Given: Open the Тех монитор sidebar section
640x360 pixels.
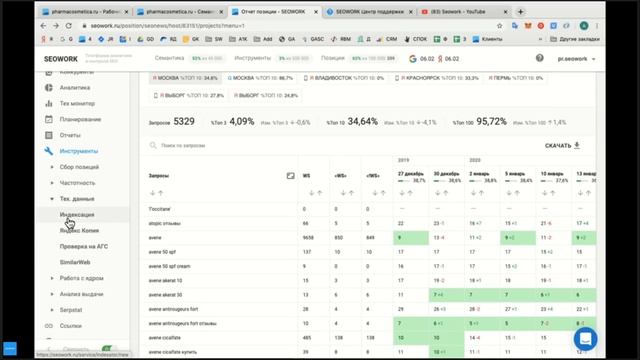Looking at the screenshot, I should [77, 103].
